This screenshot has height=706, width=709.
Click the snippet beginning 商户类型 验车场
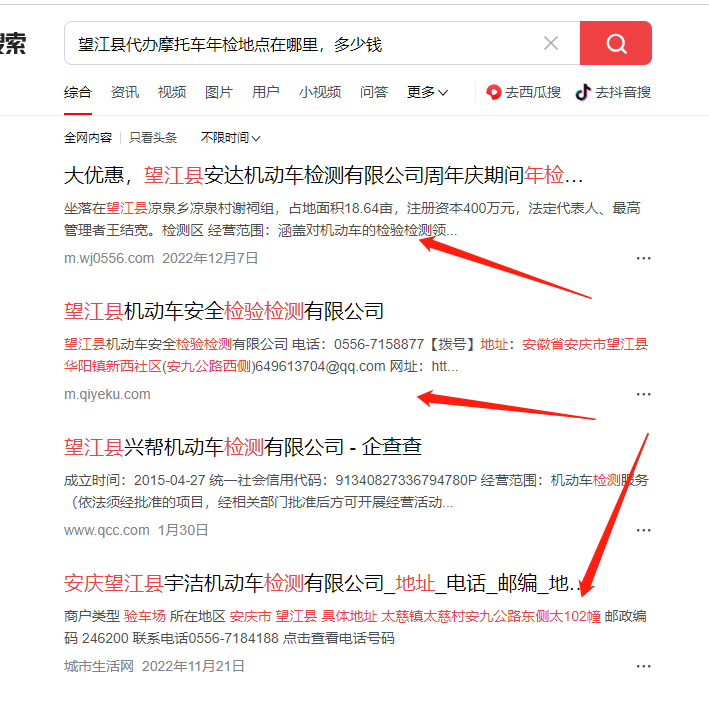click(355, 627)
